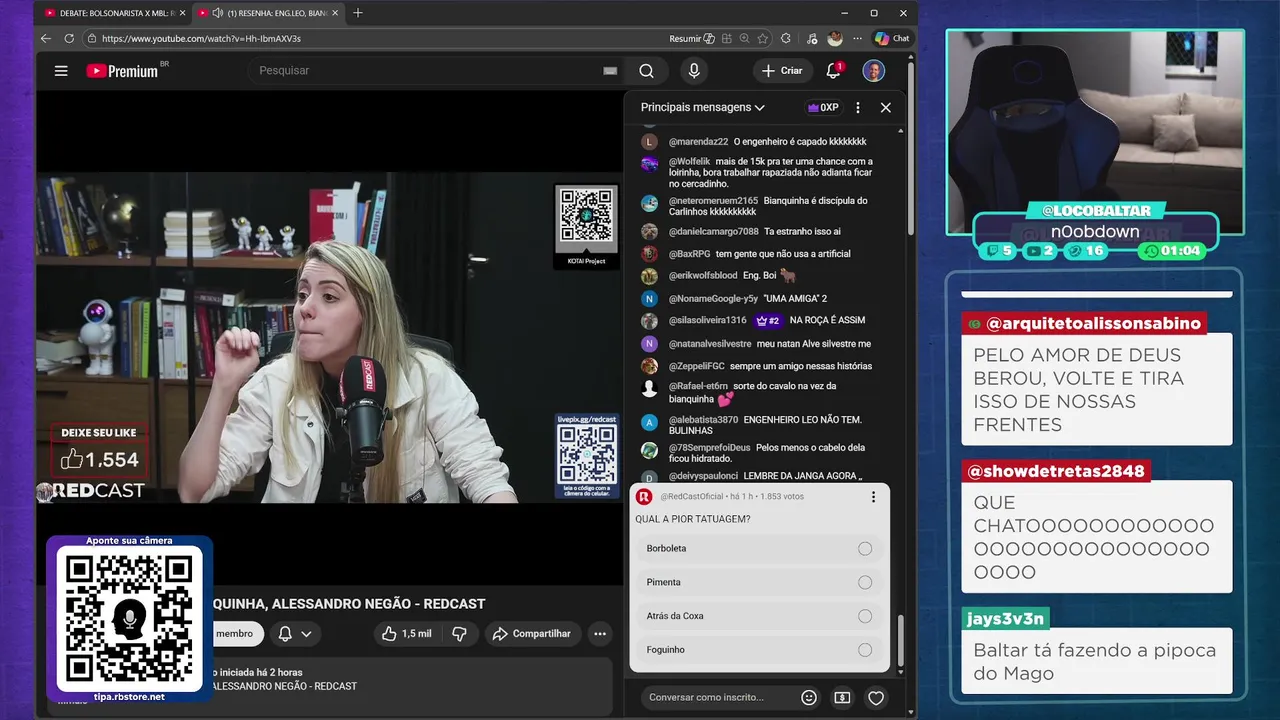The width and height of the screenshot is (1280, 720).
Task: Mute tab via speaker icon on RESENHA tab
Action: point(217,13)
